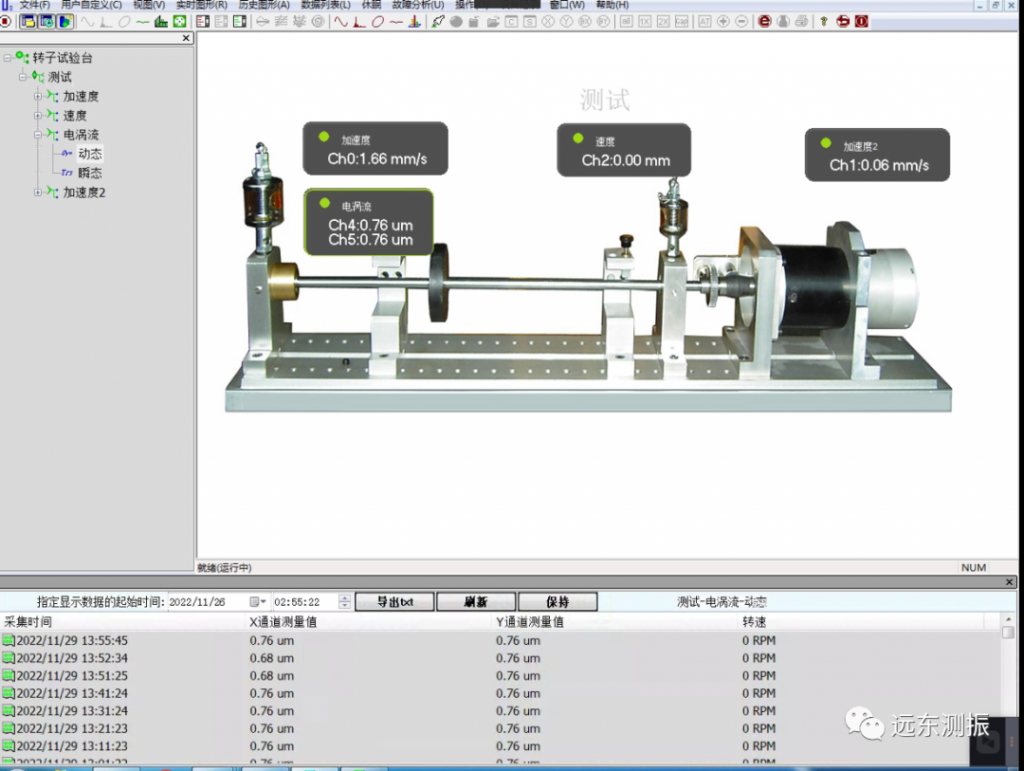Click the 刷新 button

[476, 602]
